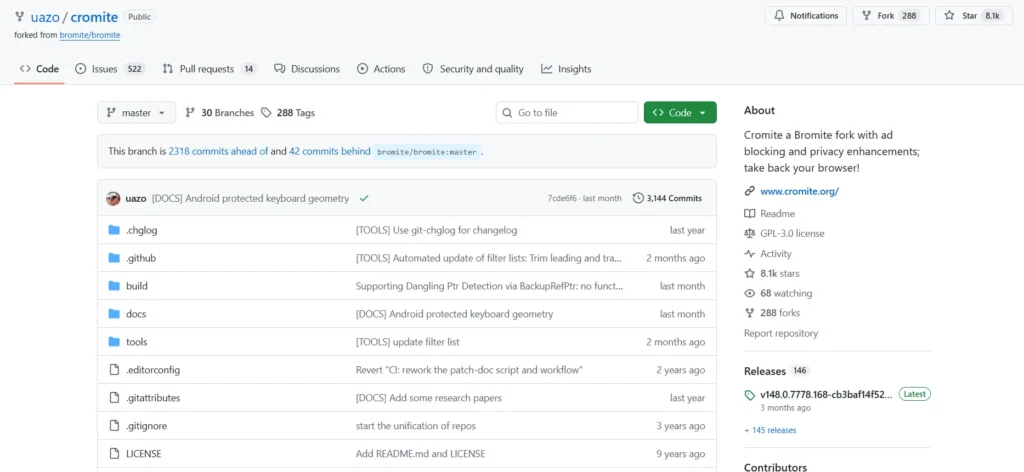This screenshot has height=472, width=1024.
Task: Open uazo owner profile link
Action: 44,16
